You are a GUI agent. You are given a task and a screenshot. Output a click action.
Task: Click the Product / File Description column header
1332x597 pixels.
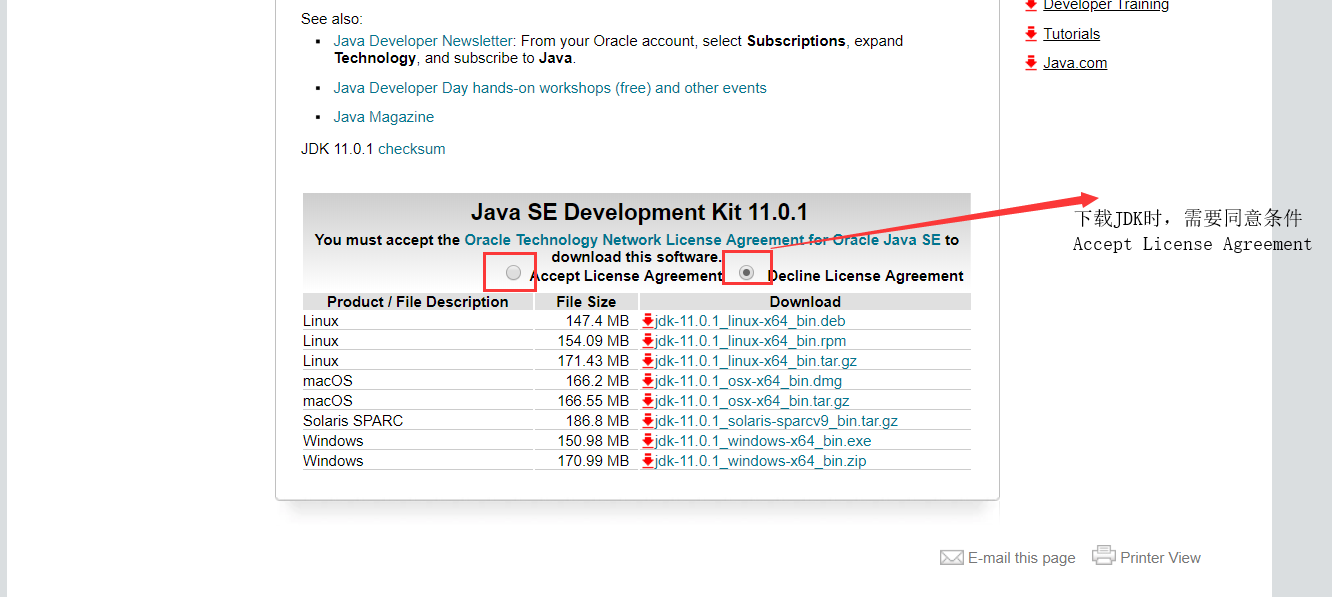pos(418,302)
